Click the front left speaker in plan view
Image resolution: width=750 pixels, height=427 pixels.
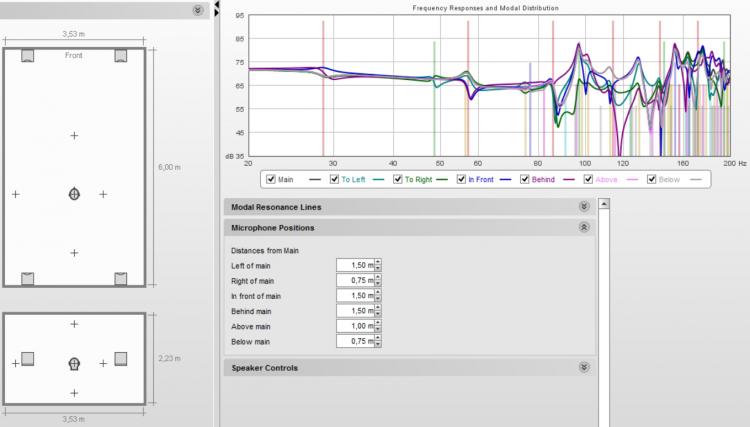point(28,56)
